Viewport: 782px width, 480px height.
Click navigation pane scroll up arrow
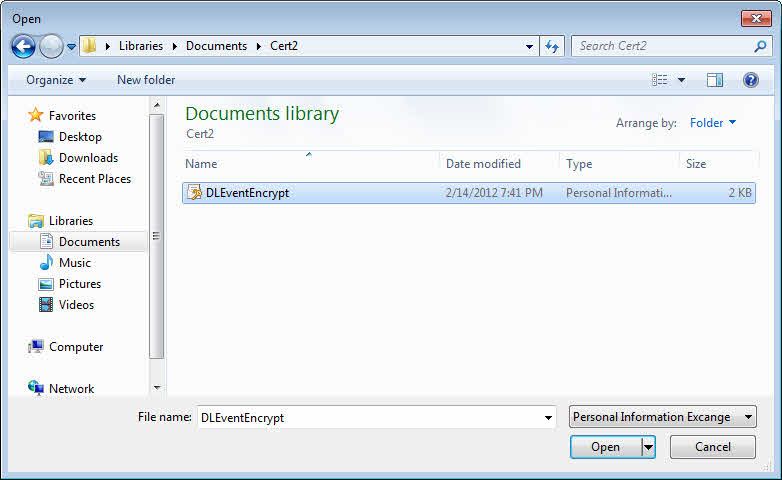pyautogui.click(x=157, y=105)
